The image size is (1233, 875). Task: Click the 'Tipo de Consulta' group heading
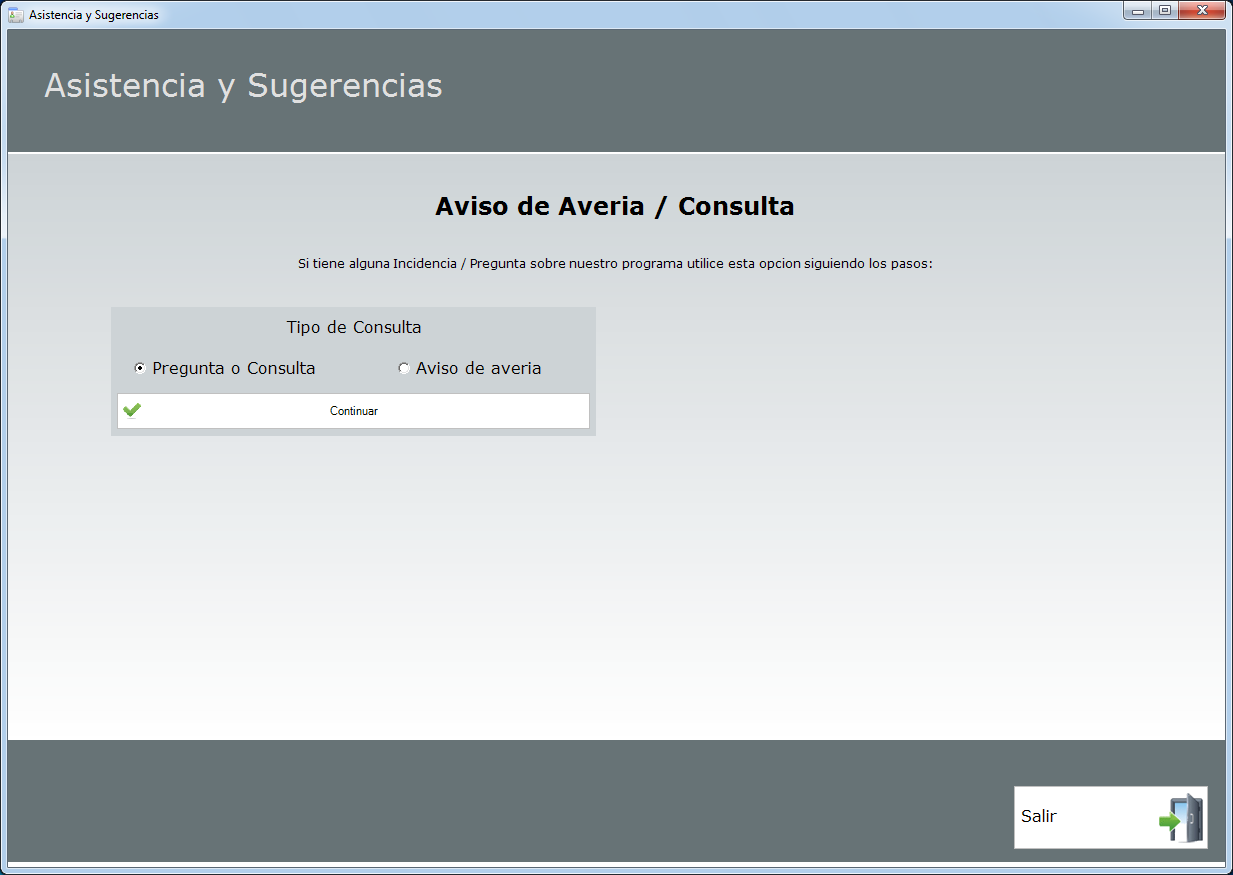click(353, 327)
